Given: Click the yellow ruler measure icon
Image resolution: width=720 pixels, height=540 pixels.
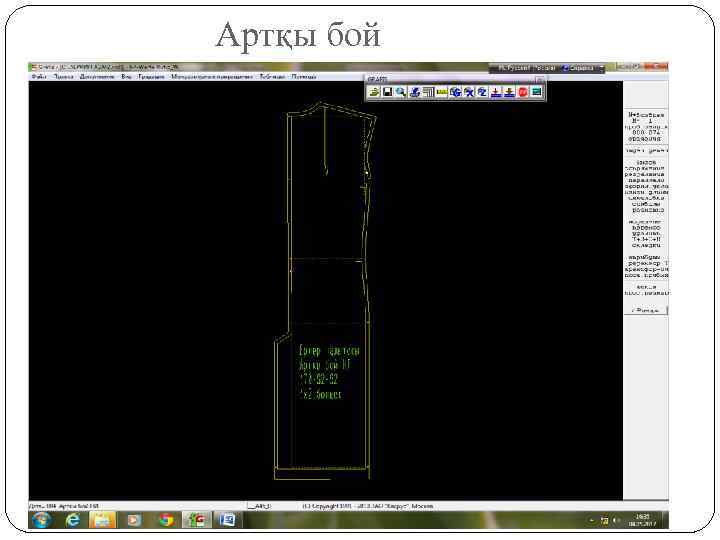Looking at the screenshot, I should click(x=442, y=92).
